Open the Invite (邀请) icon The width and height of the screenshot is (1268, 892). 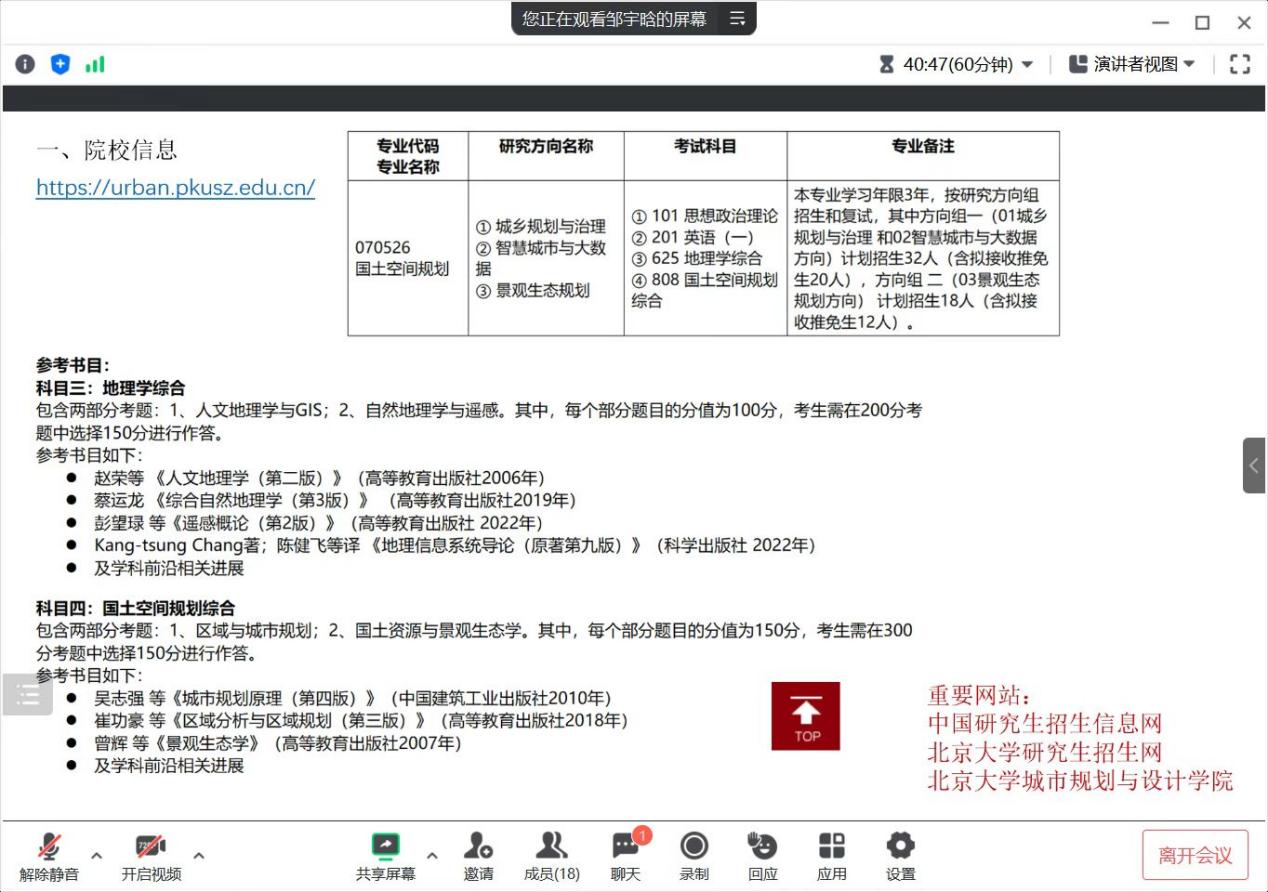pyautogui.click(x=478, y=856)
